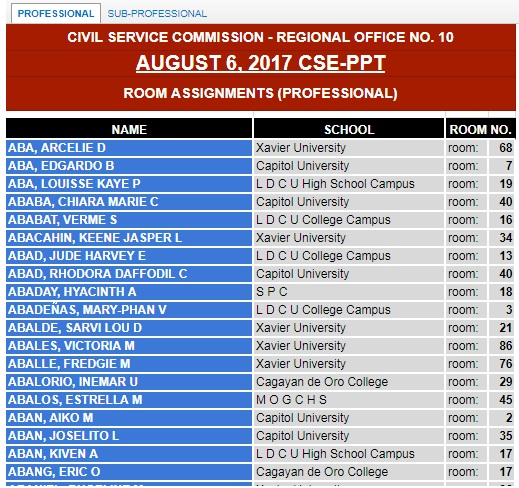Click the NAME column header
The width and height of the screenshot is (519, 488).
coord(129,129)
